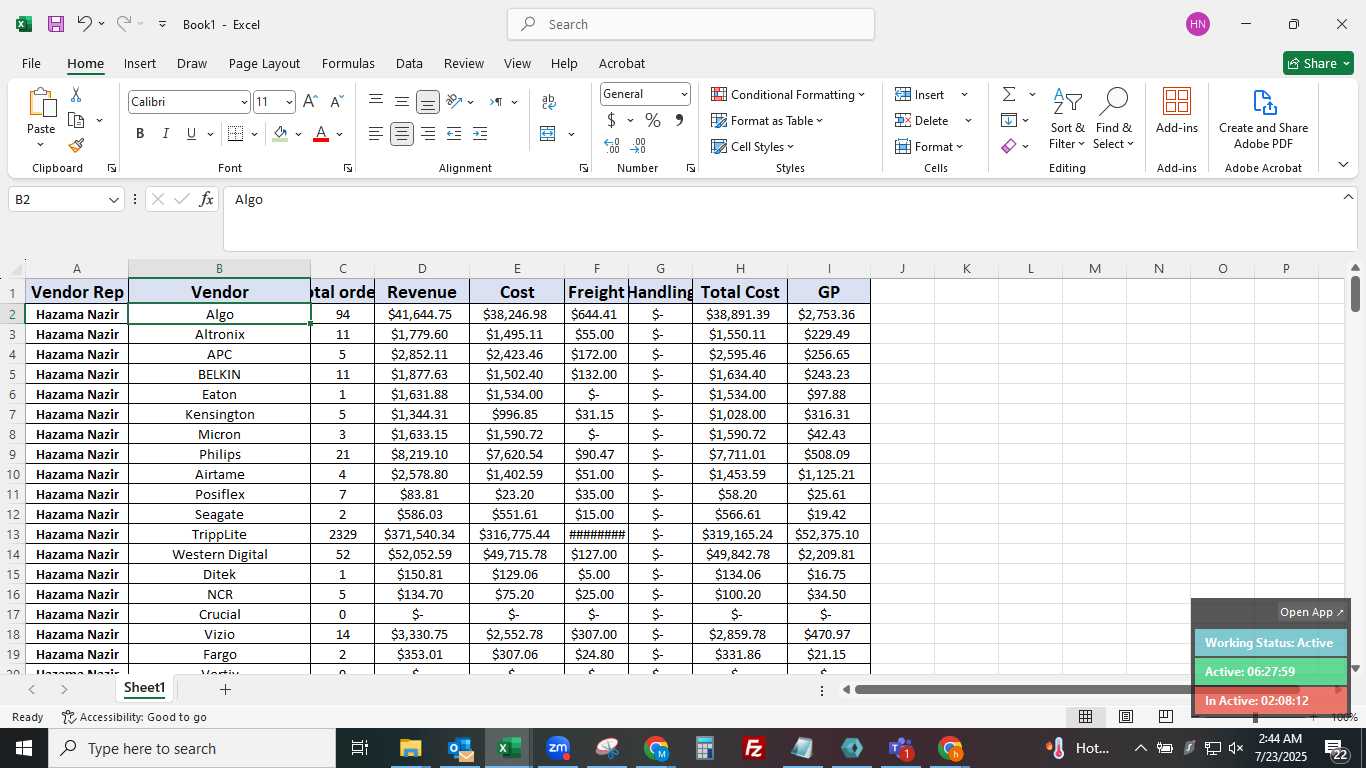Click the Merge and Center icon
1366x768 pixels.
(548, 134)
